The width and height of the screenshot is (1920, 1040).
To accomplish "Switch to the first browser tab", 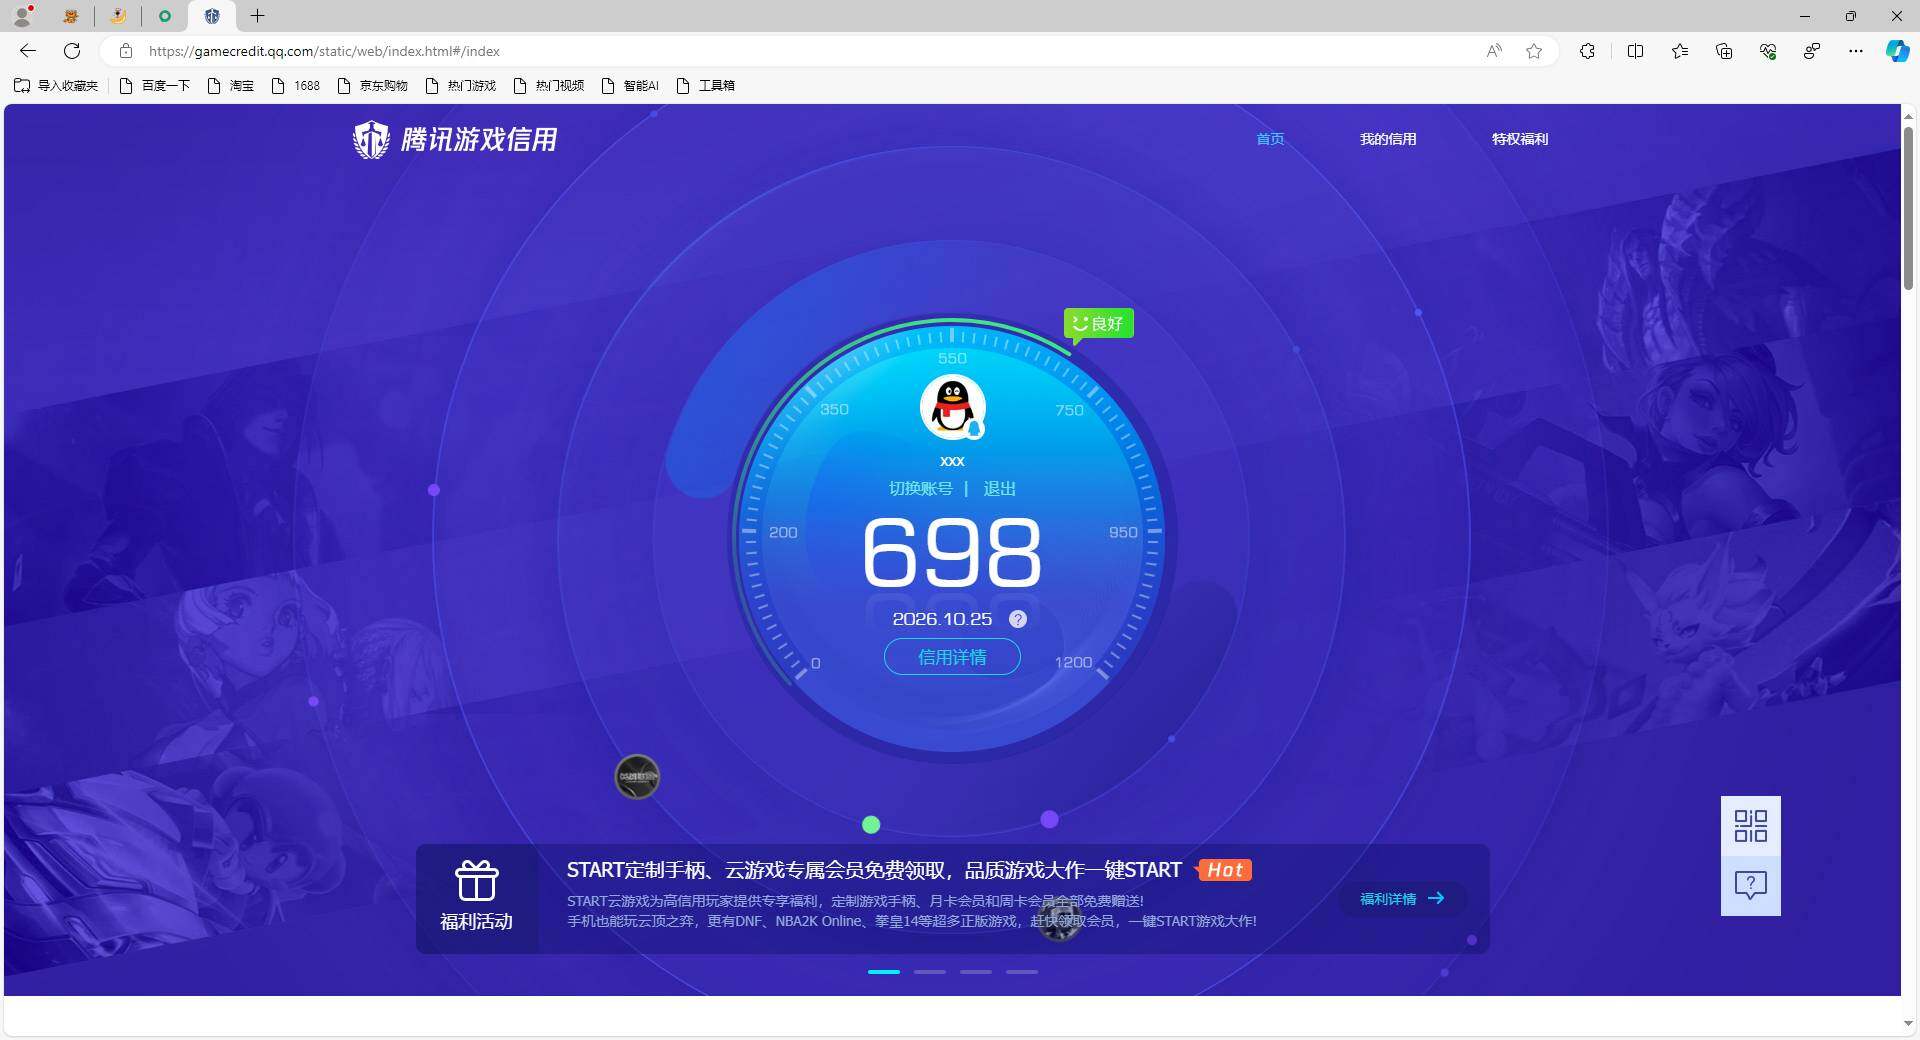I will (x=70, y=16).
